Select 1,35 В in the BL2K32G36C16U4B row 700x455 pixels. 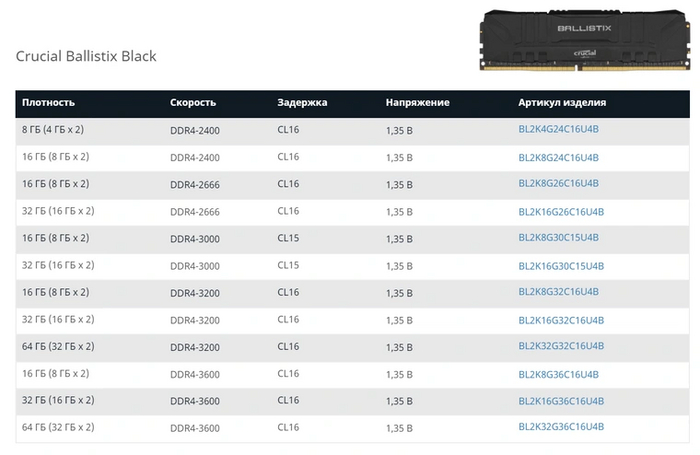399,428
